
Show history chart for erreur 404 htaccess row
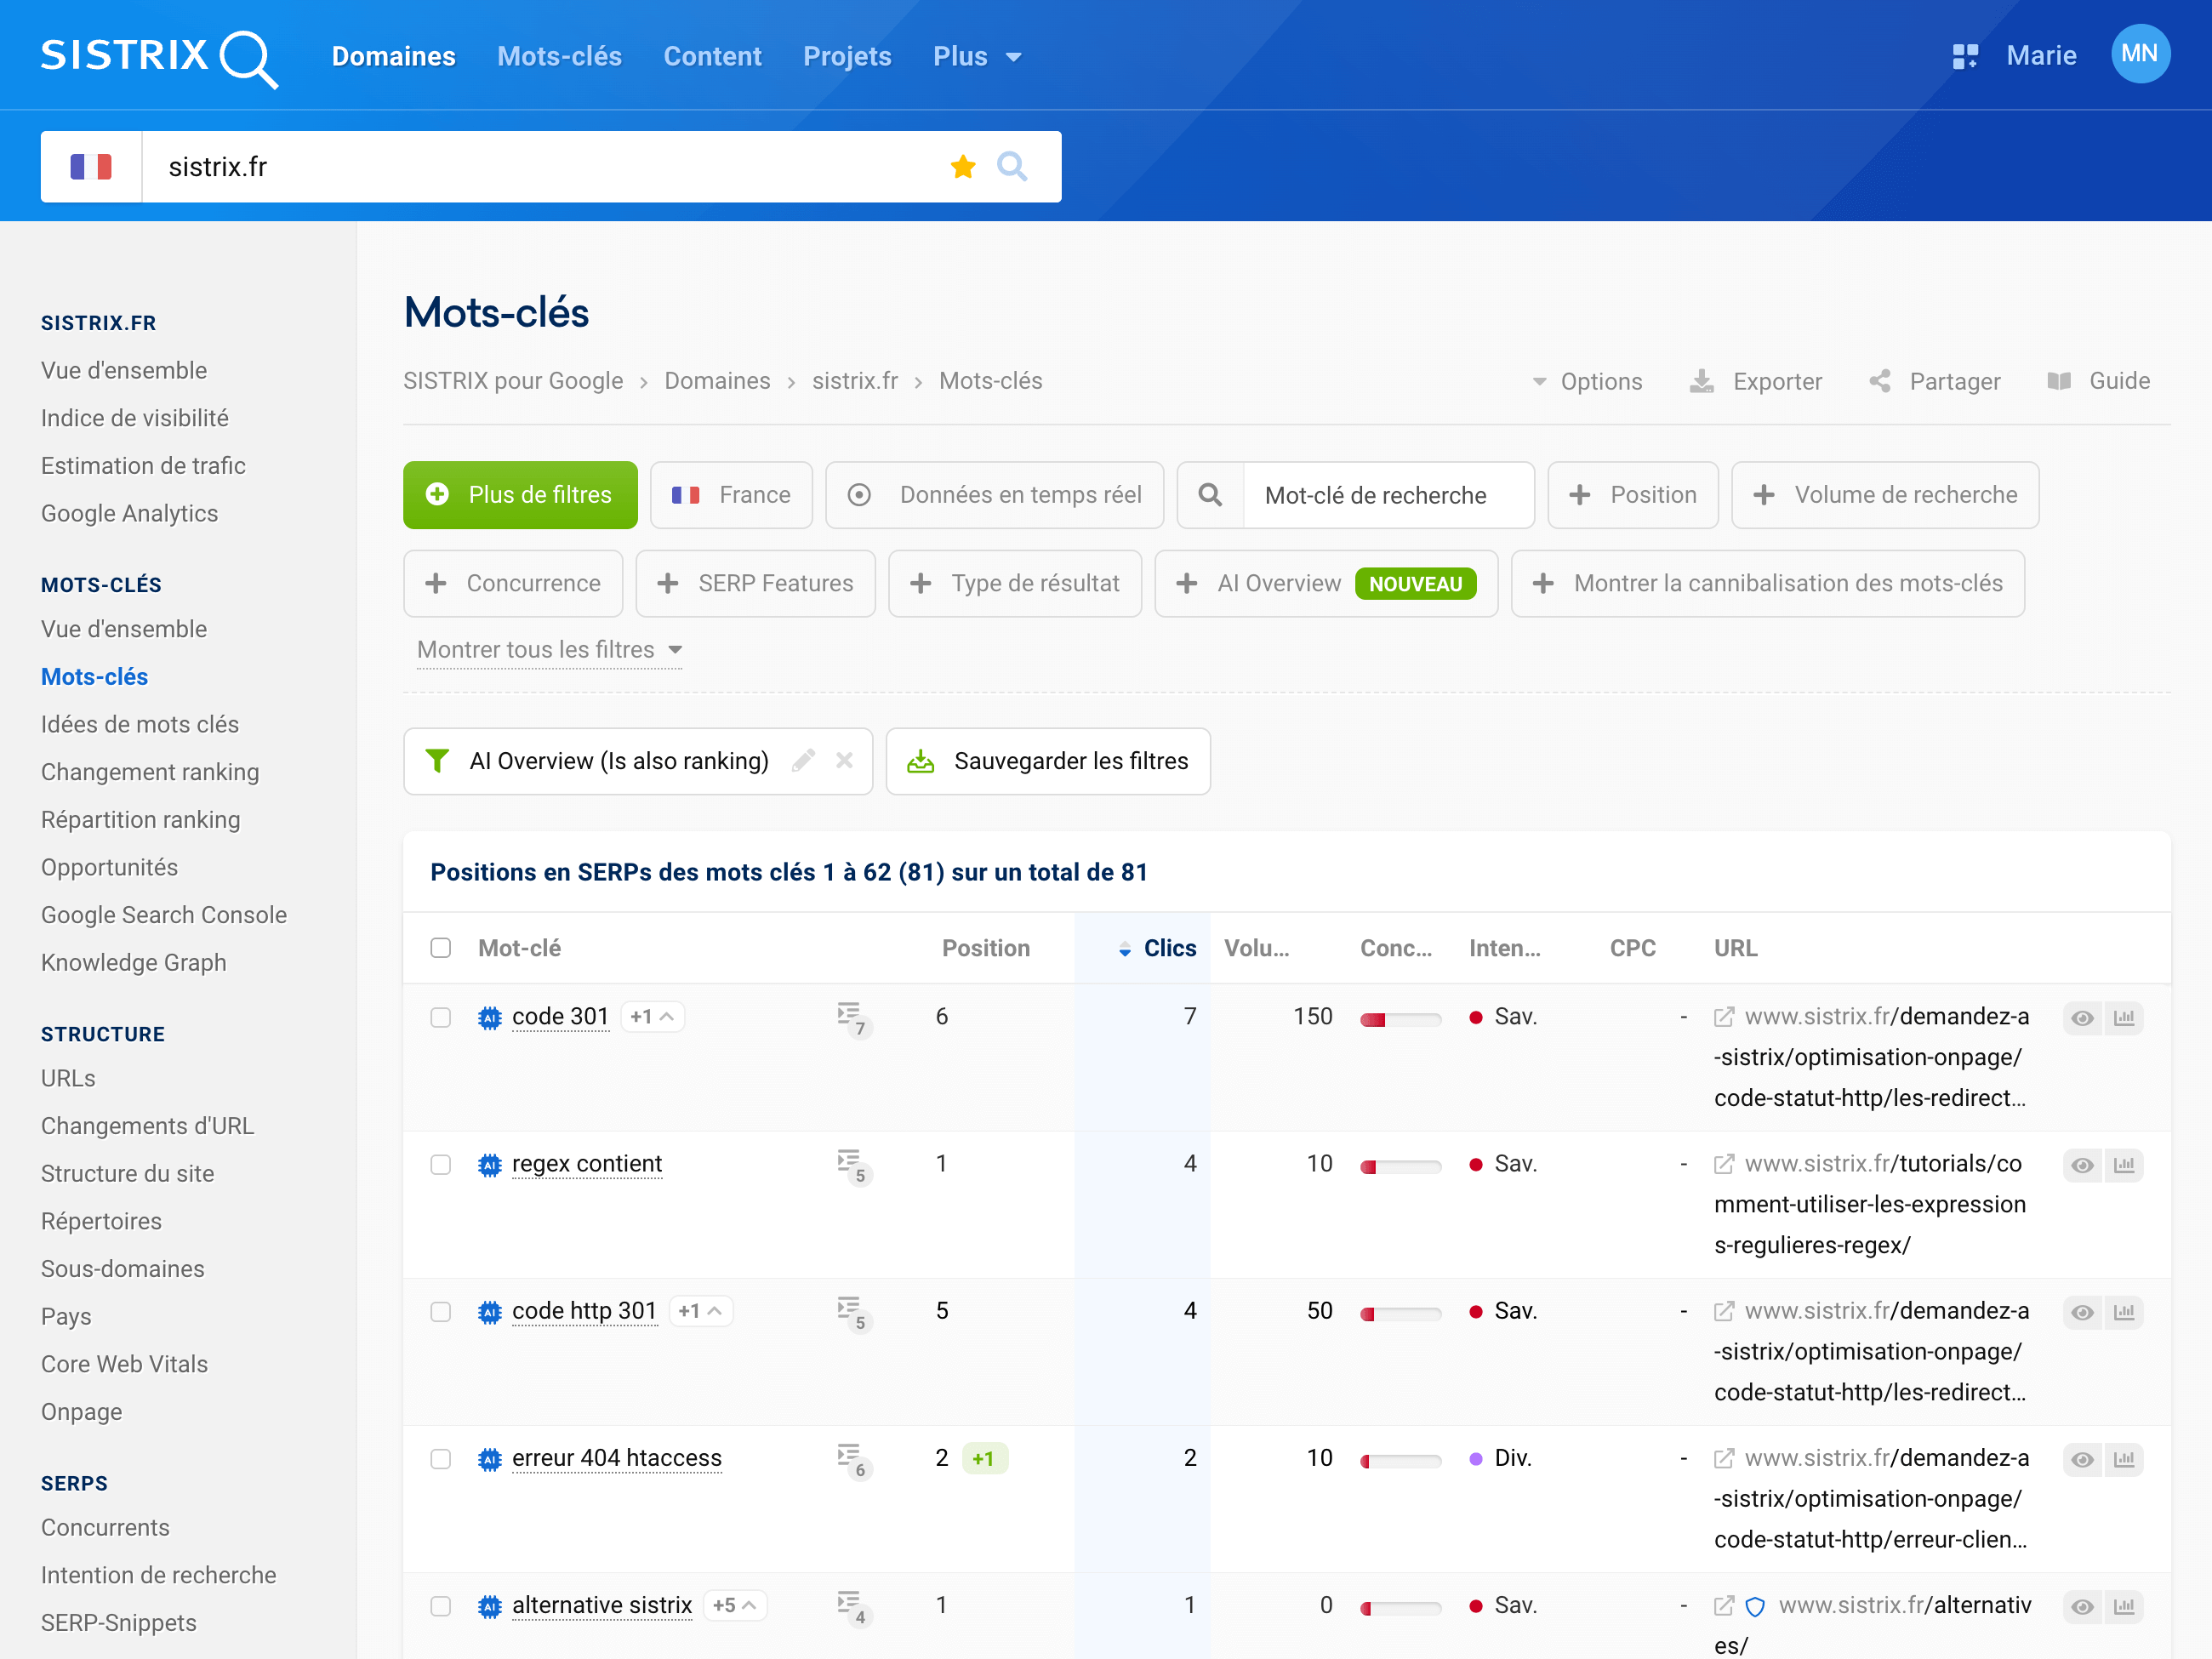pyautogui.click(x=2123, y=1458)
